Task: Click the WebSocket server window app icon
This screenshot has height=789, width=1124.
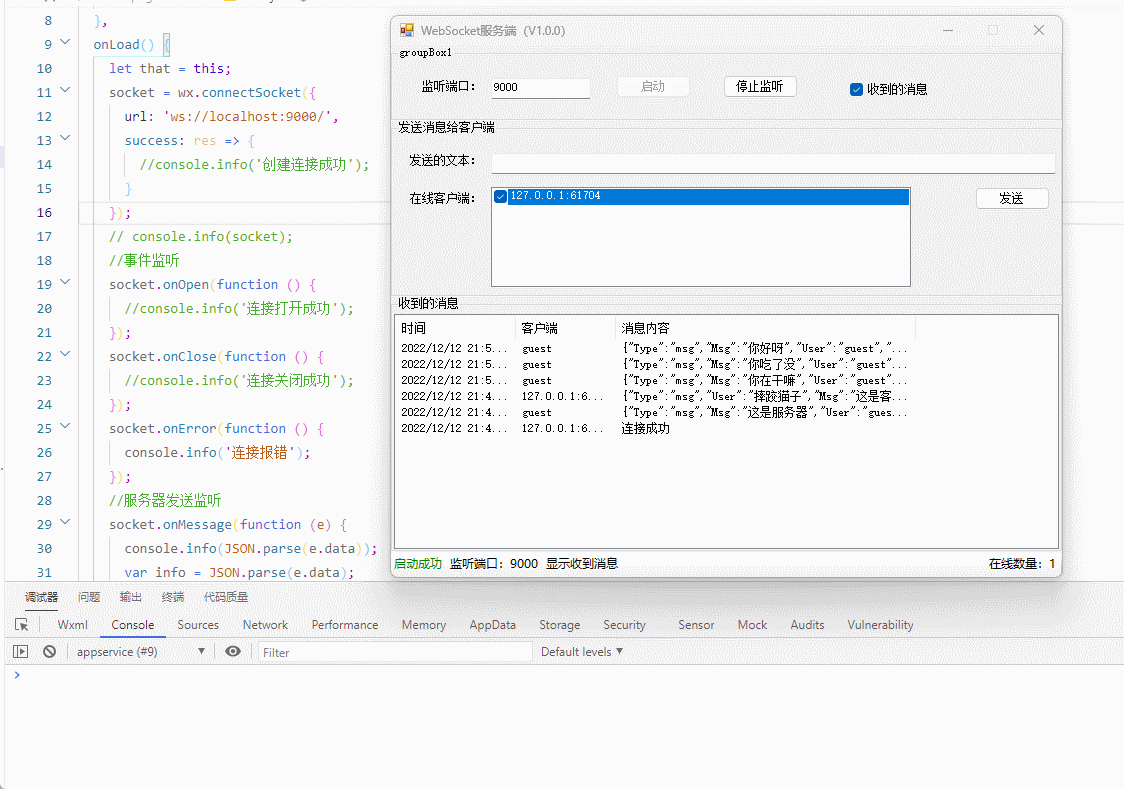Action: click(x=407, y=30)
